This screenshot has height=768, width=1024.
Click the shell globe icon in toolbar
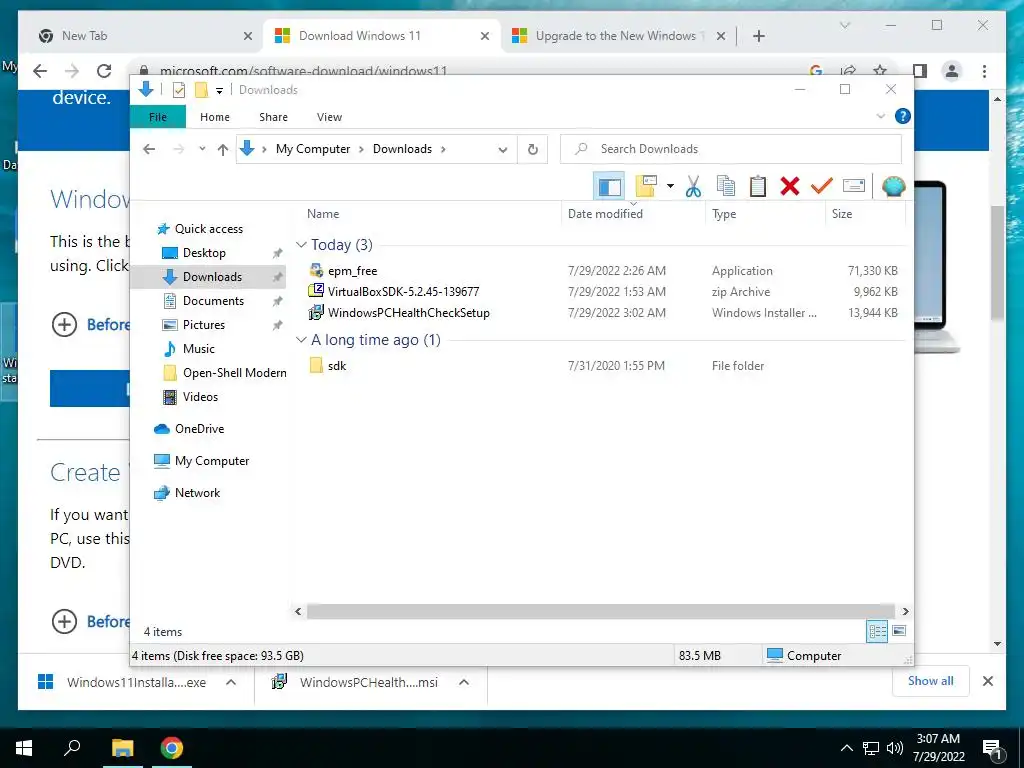[893, 187]
